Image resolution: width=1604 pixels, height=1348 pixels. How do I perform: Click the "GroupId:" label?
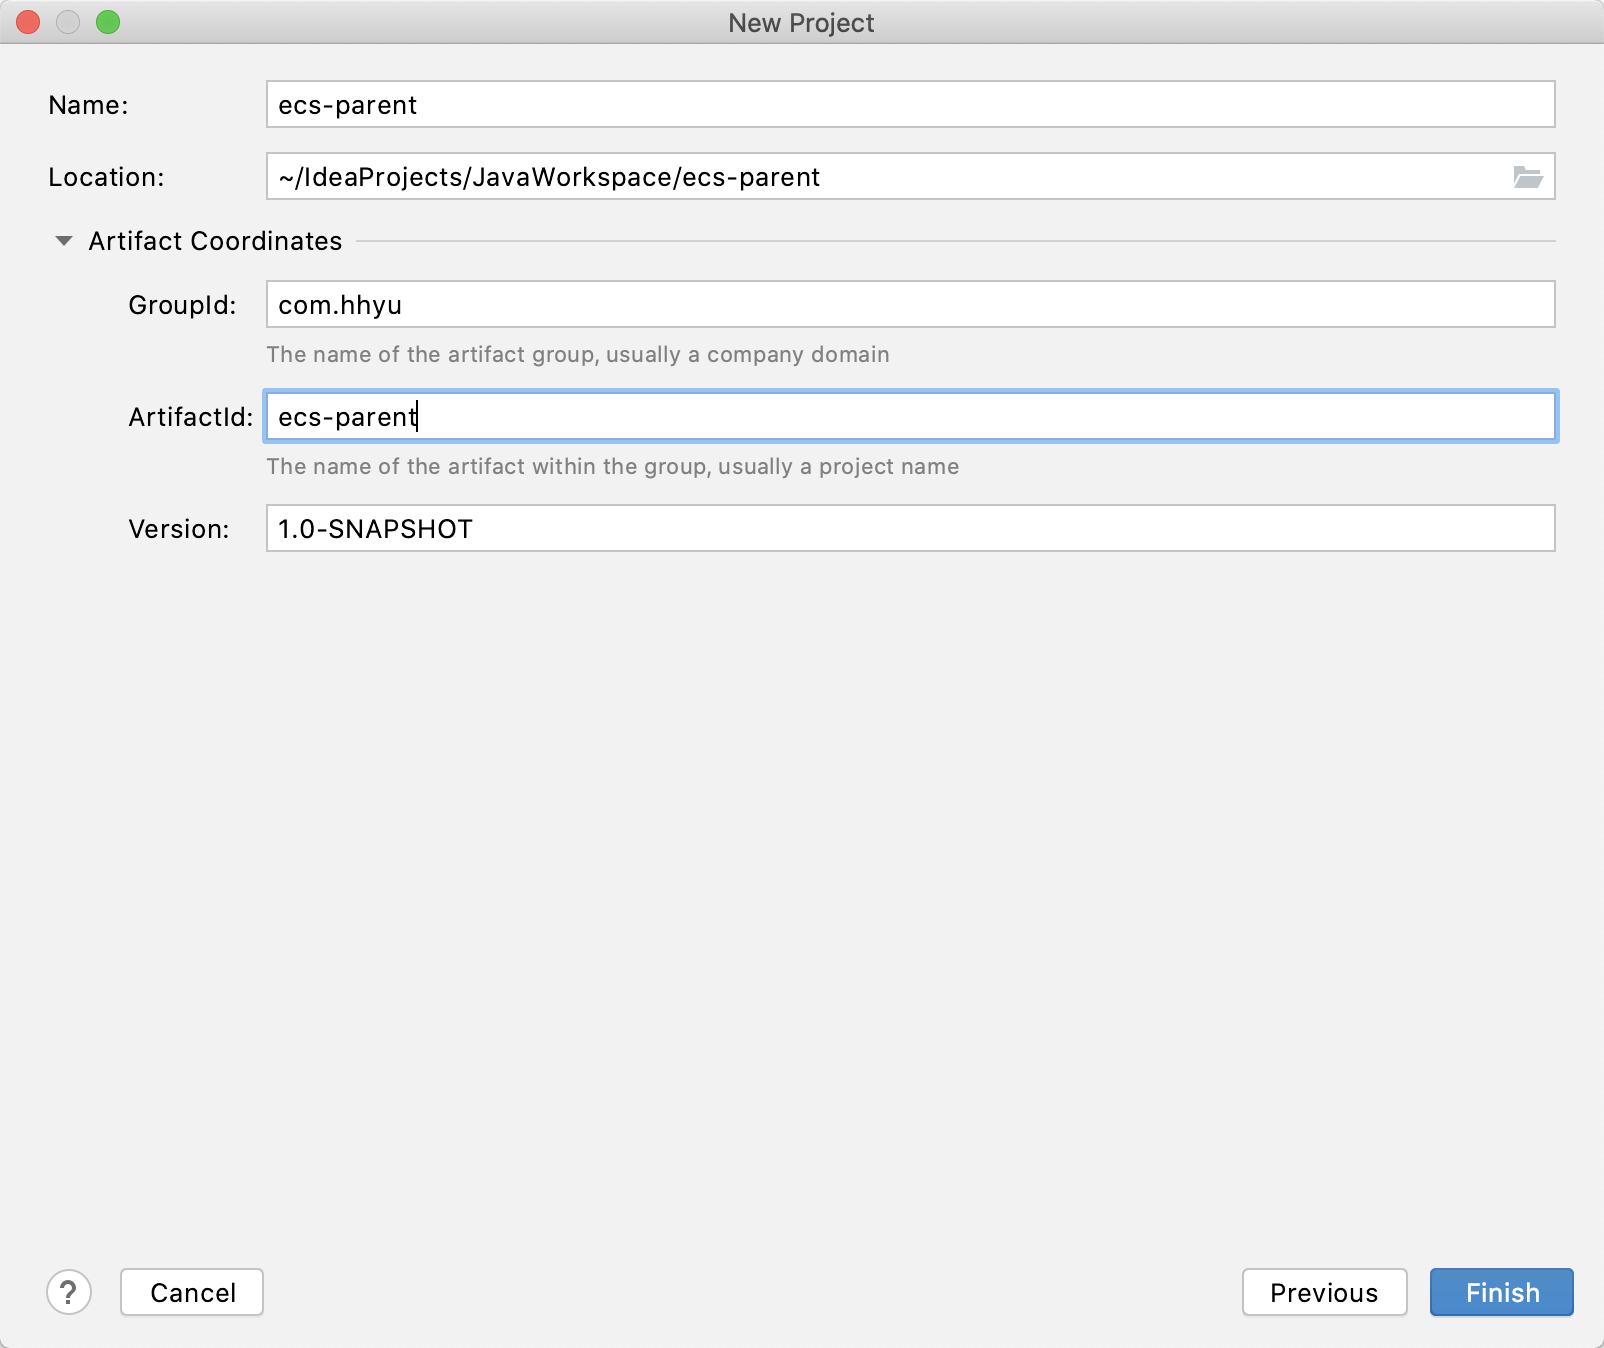(x=182, y=305)
